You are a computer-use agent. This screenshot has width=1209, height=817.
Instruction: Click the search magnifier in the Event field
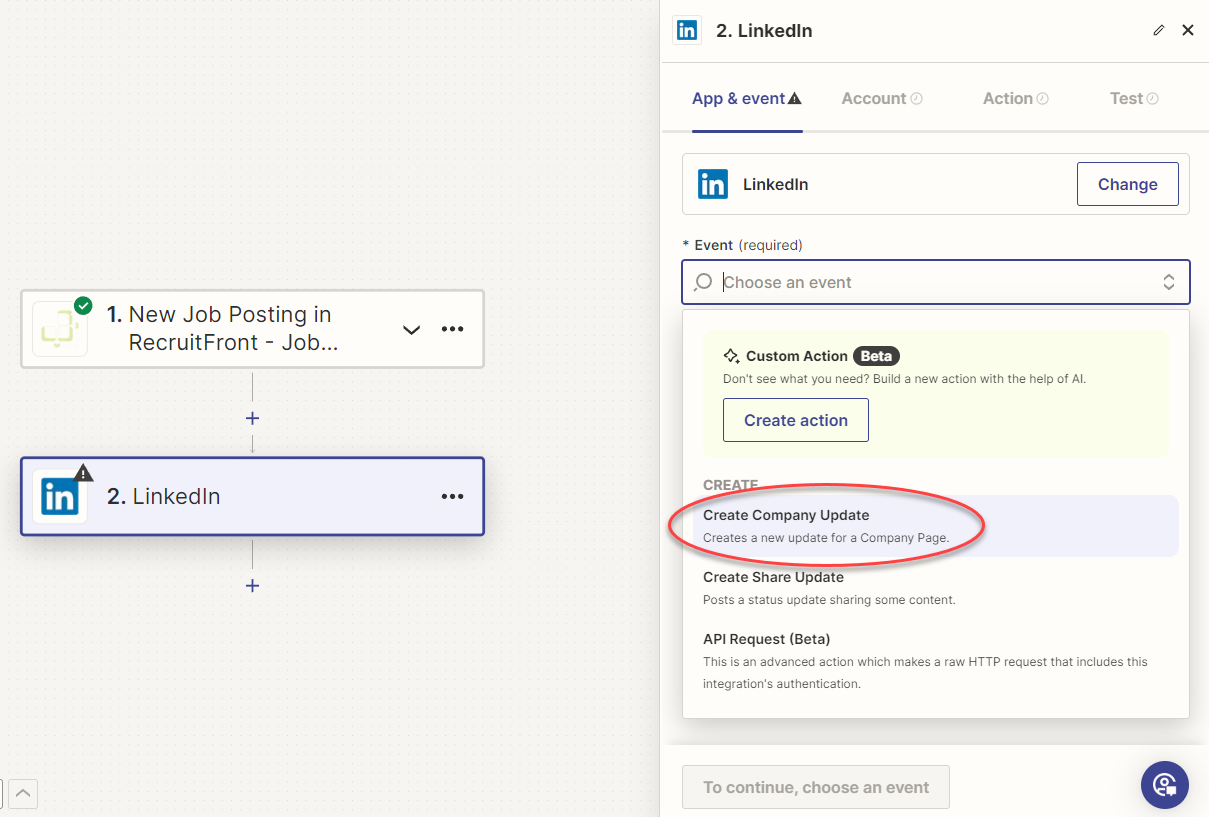pyautogui.click(x=703, y=282)
